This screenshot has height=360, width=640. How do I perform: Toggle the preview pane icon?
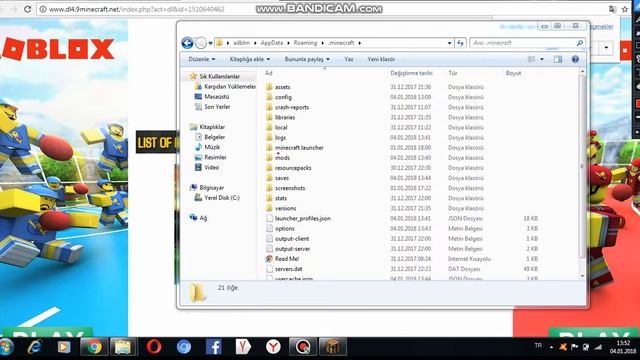pos(558,59)
